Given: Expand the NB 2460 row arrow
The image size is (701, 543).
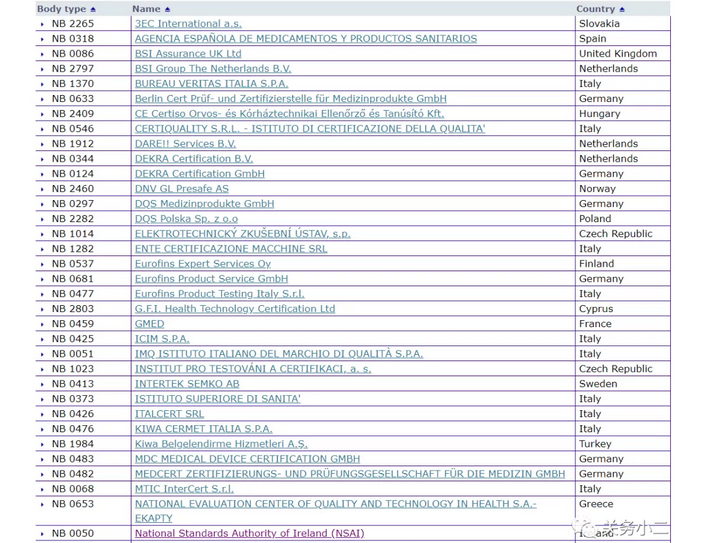Looking at the screenshot, I should (x=42, y=189).
